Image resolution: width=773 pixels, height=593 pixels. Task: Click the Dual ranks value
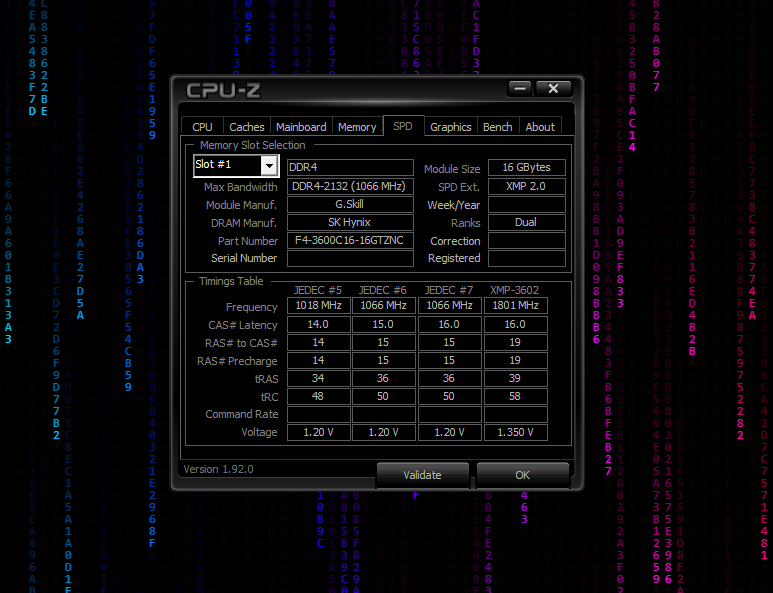pyautogui.click(x=527, y=222)
